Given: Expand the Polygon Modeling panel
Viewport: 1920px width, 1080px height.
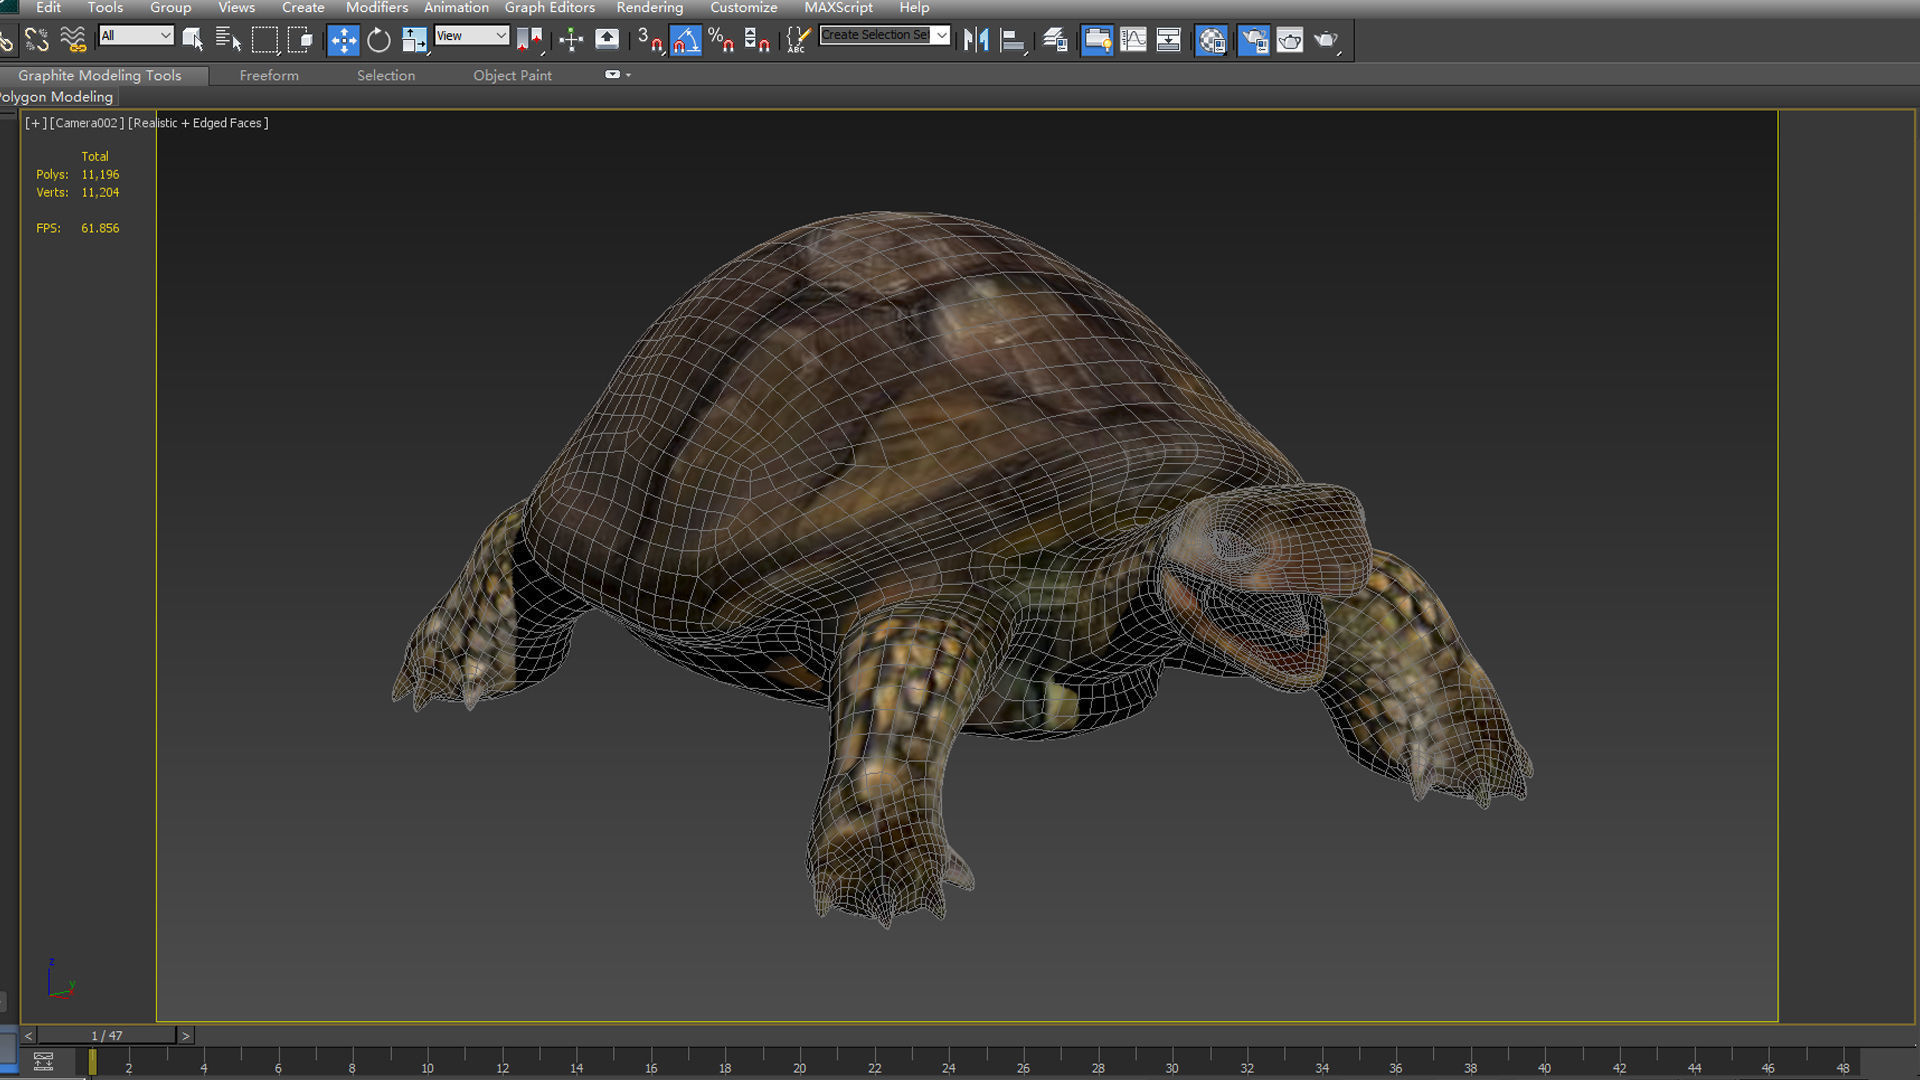Looking at the screenshot, I should coord(56,97).
